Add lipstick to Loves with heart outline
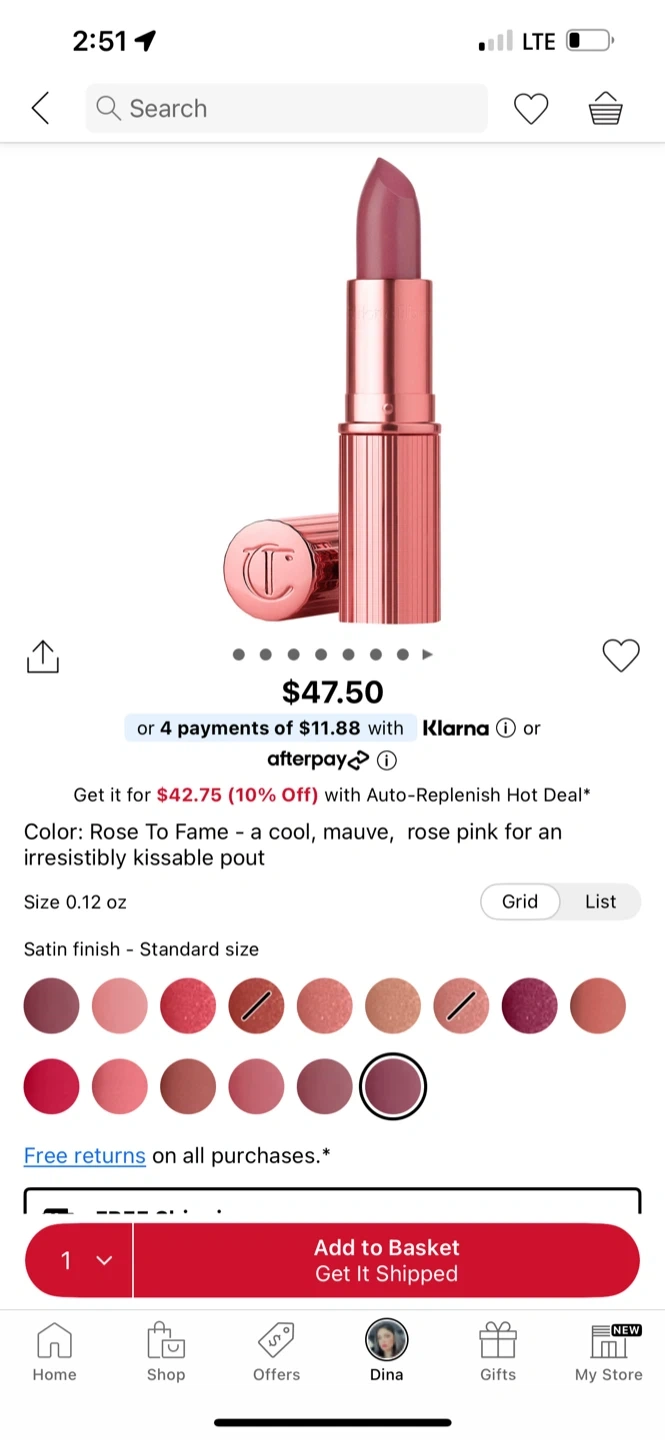The width and height of the screenshot is (665, 1440). coord(620,656)
